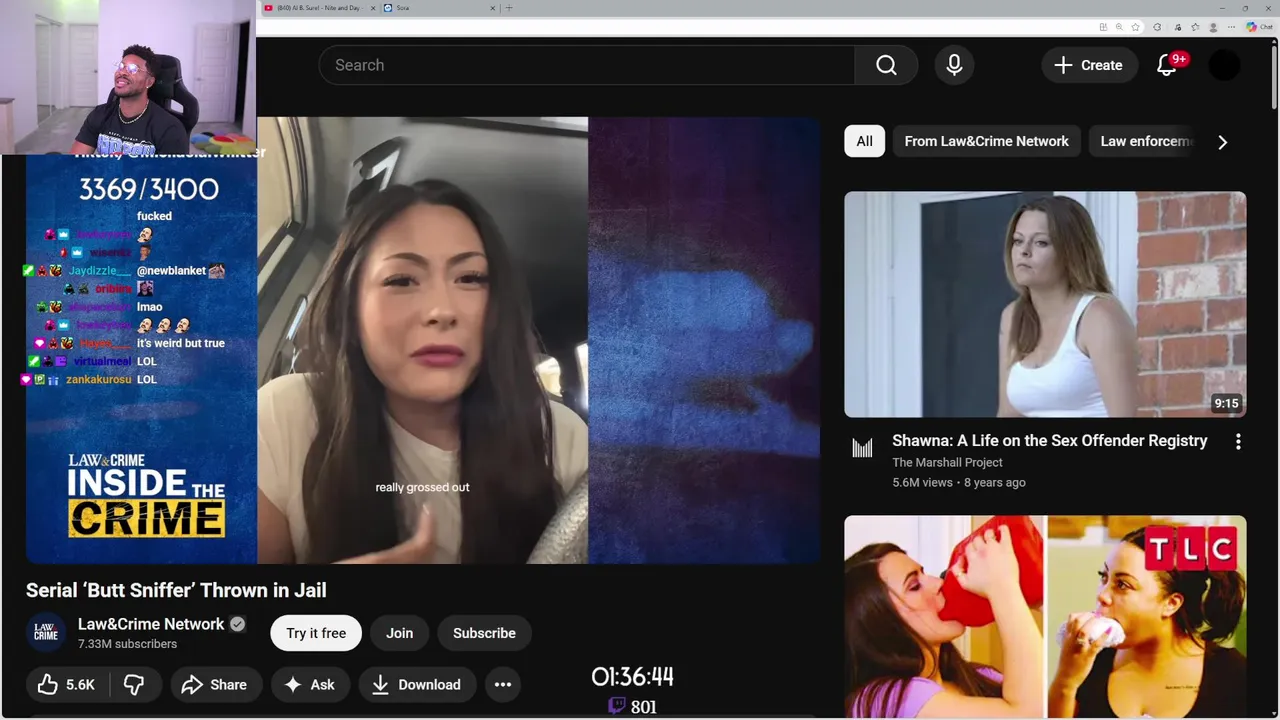The image size is (1280, 720).
Task: Add this page to favorites star
Action: (x=1135, y=27)
